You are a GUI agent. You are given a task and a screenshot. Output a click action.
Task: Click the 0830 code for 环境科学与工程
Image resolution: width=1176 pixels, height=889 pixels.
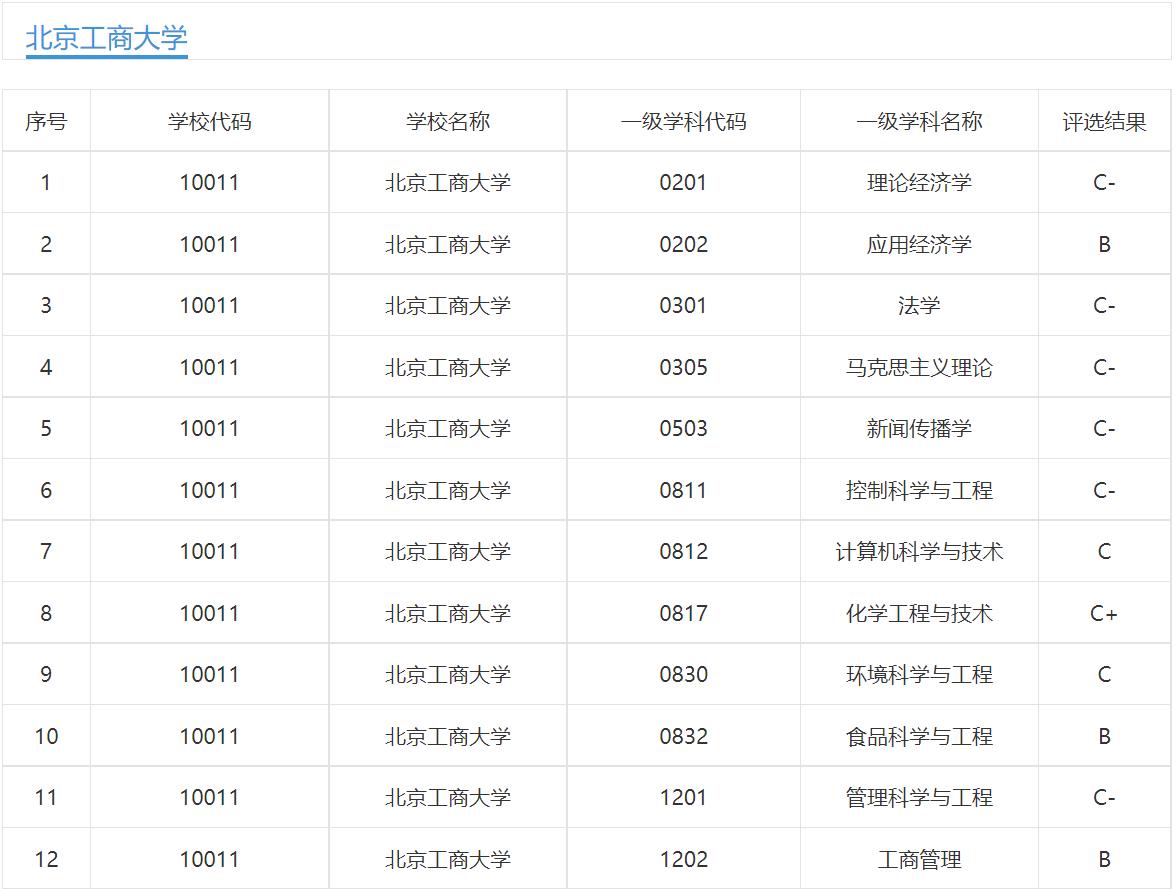pyautogui.click(x=684, y=675)
